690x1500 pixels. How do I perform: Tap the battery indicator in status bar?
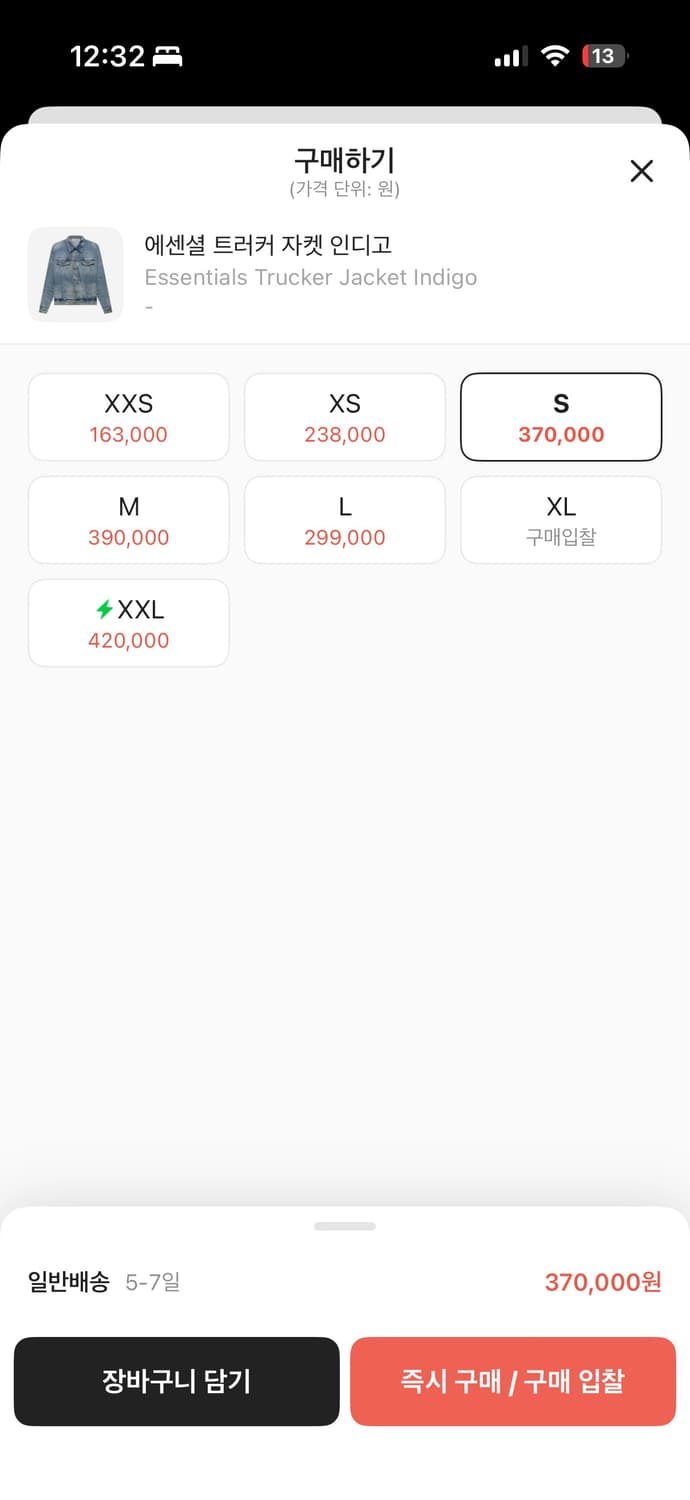pyautogui.click(x=604, y=56)
